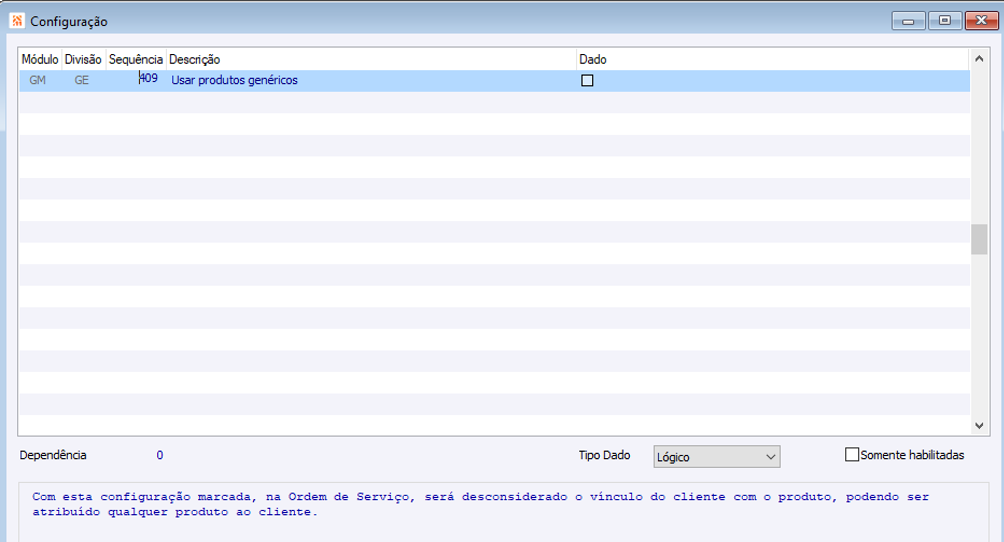Click the scroll up arrow of list
Image resolution: width=1004 pixels, height=542 pixels.
(x=979, y=59)
